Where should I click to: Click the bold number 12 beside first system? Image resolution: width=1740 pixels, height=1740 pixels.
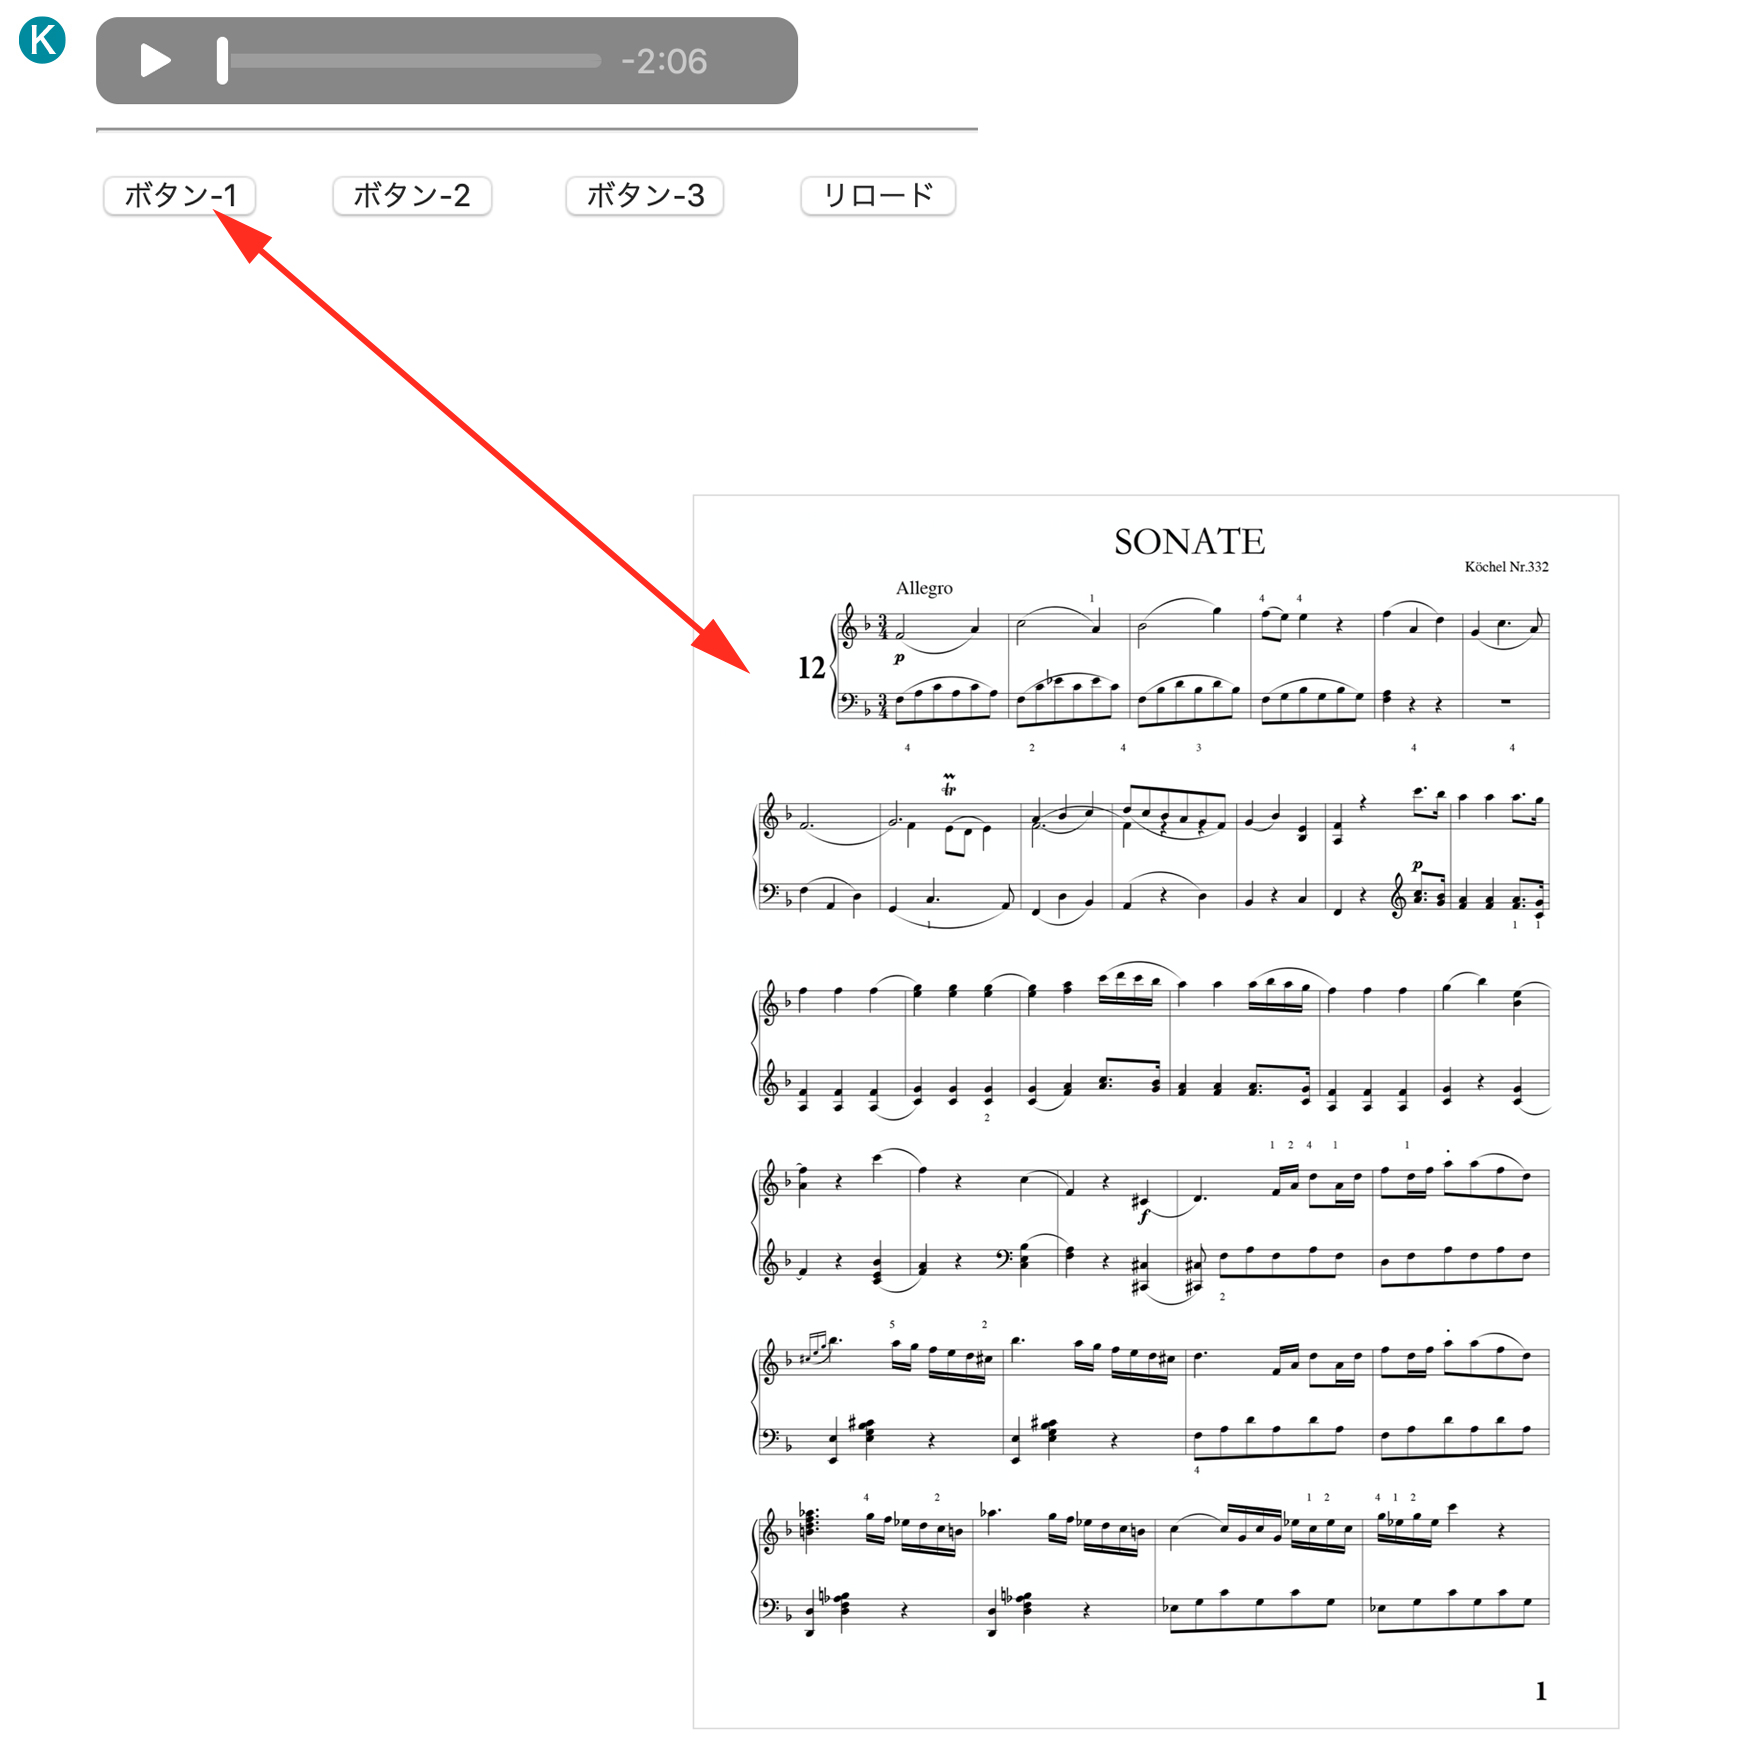point(811,667)
